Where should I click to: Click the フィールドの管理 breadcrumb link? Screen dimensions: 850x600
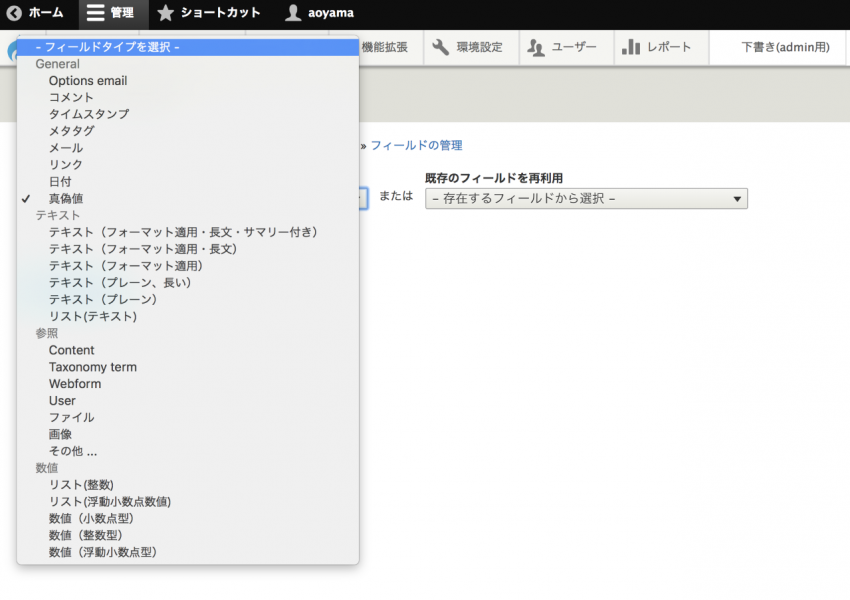[416, 145]
